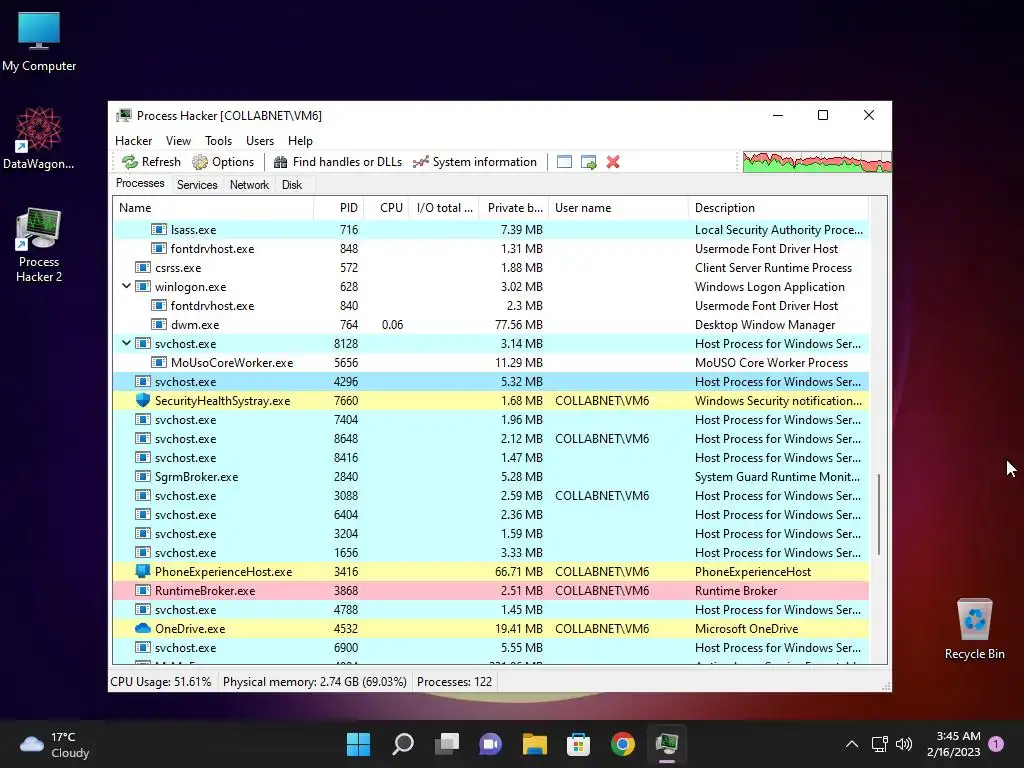Screen dimensions: 1024x768
Task: Open the Help menu
Action: pos(300,140)
